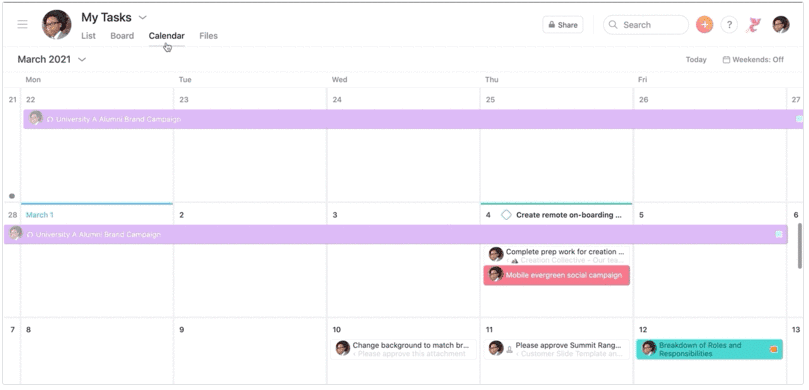Expand the My Tasks title dropdown arrow
The image size is (809, 390).
point(142,18)
